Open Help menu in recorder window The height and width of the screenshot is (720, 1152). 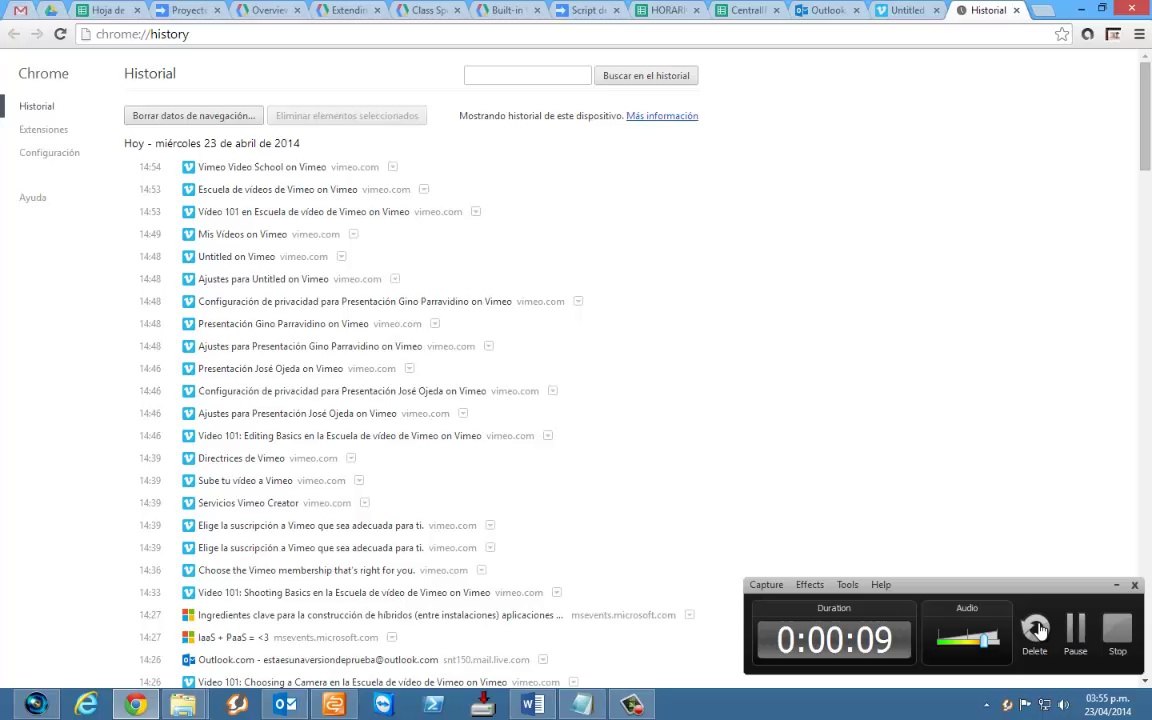(x=881, y=585)
